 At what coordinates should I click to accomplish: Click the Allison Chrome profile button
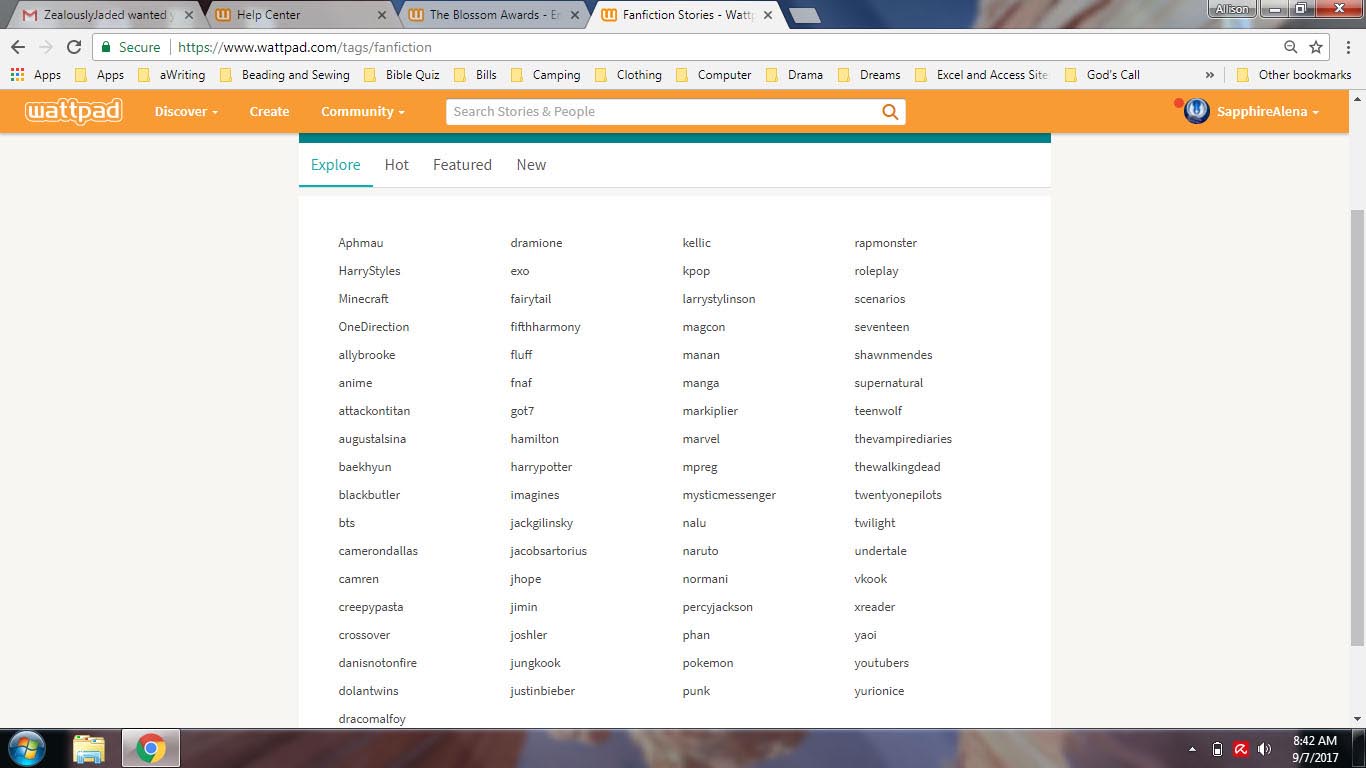click(x=1232, y=9)
